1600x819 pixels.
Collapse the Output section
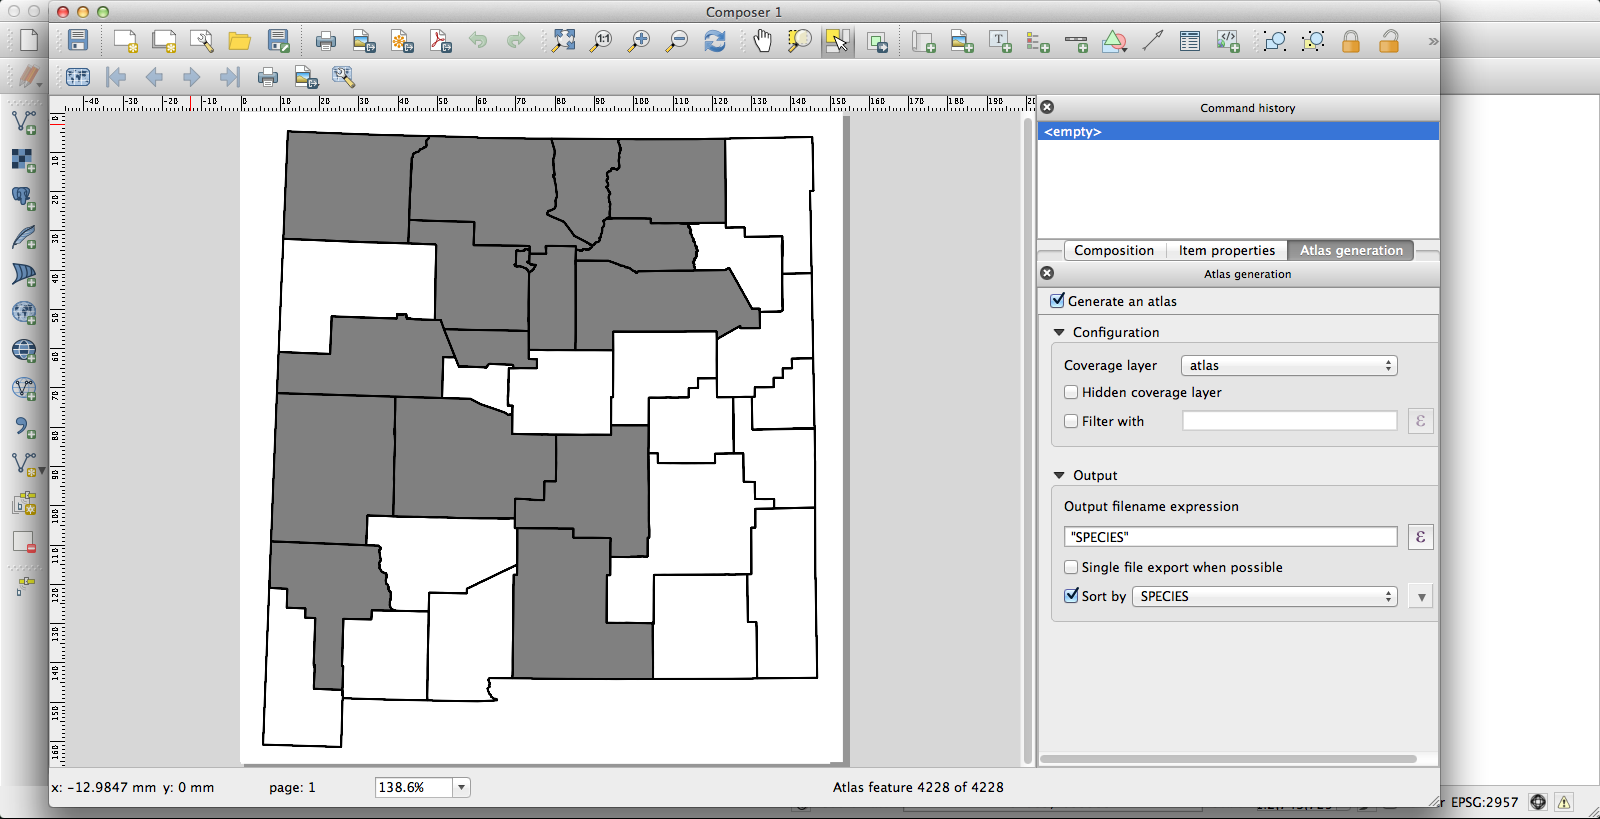[x=1059, y=475]
